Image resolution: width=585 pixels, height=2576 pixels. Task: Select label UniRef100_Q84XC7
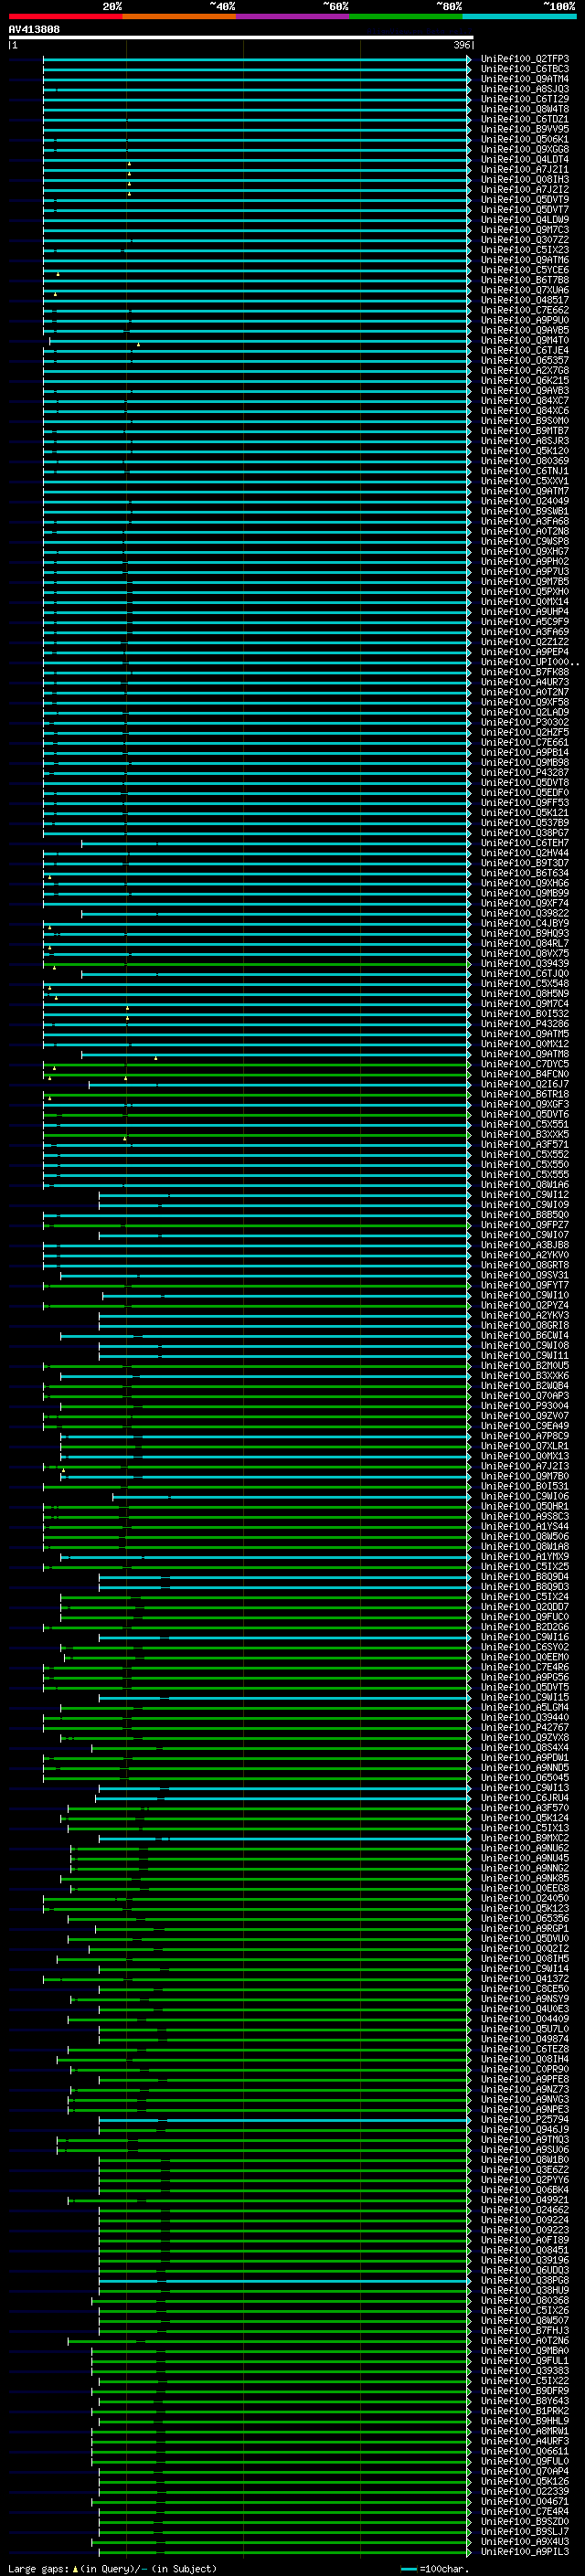point(525,400)
